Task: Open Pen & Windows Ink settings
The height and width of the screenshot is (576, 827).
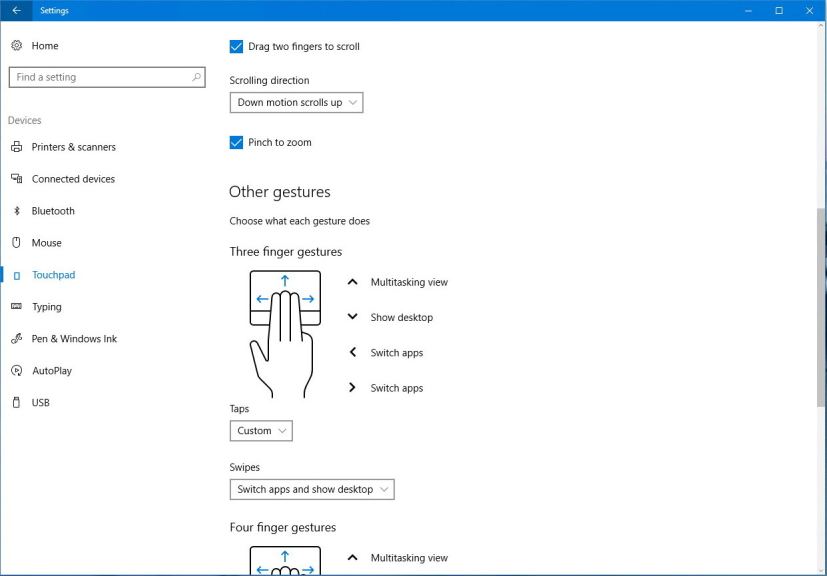Action: coord(74,339)
